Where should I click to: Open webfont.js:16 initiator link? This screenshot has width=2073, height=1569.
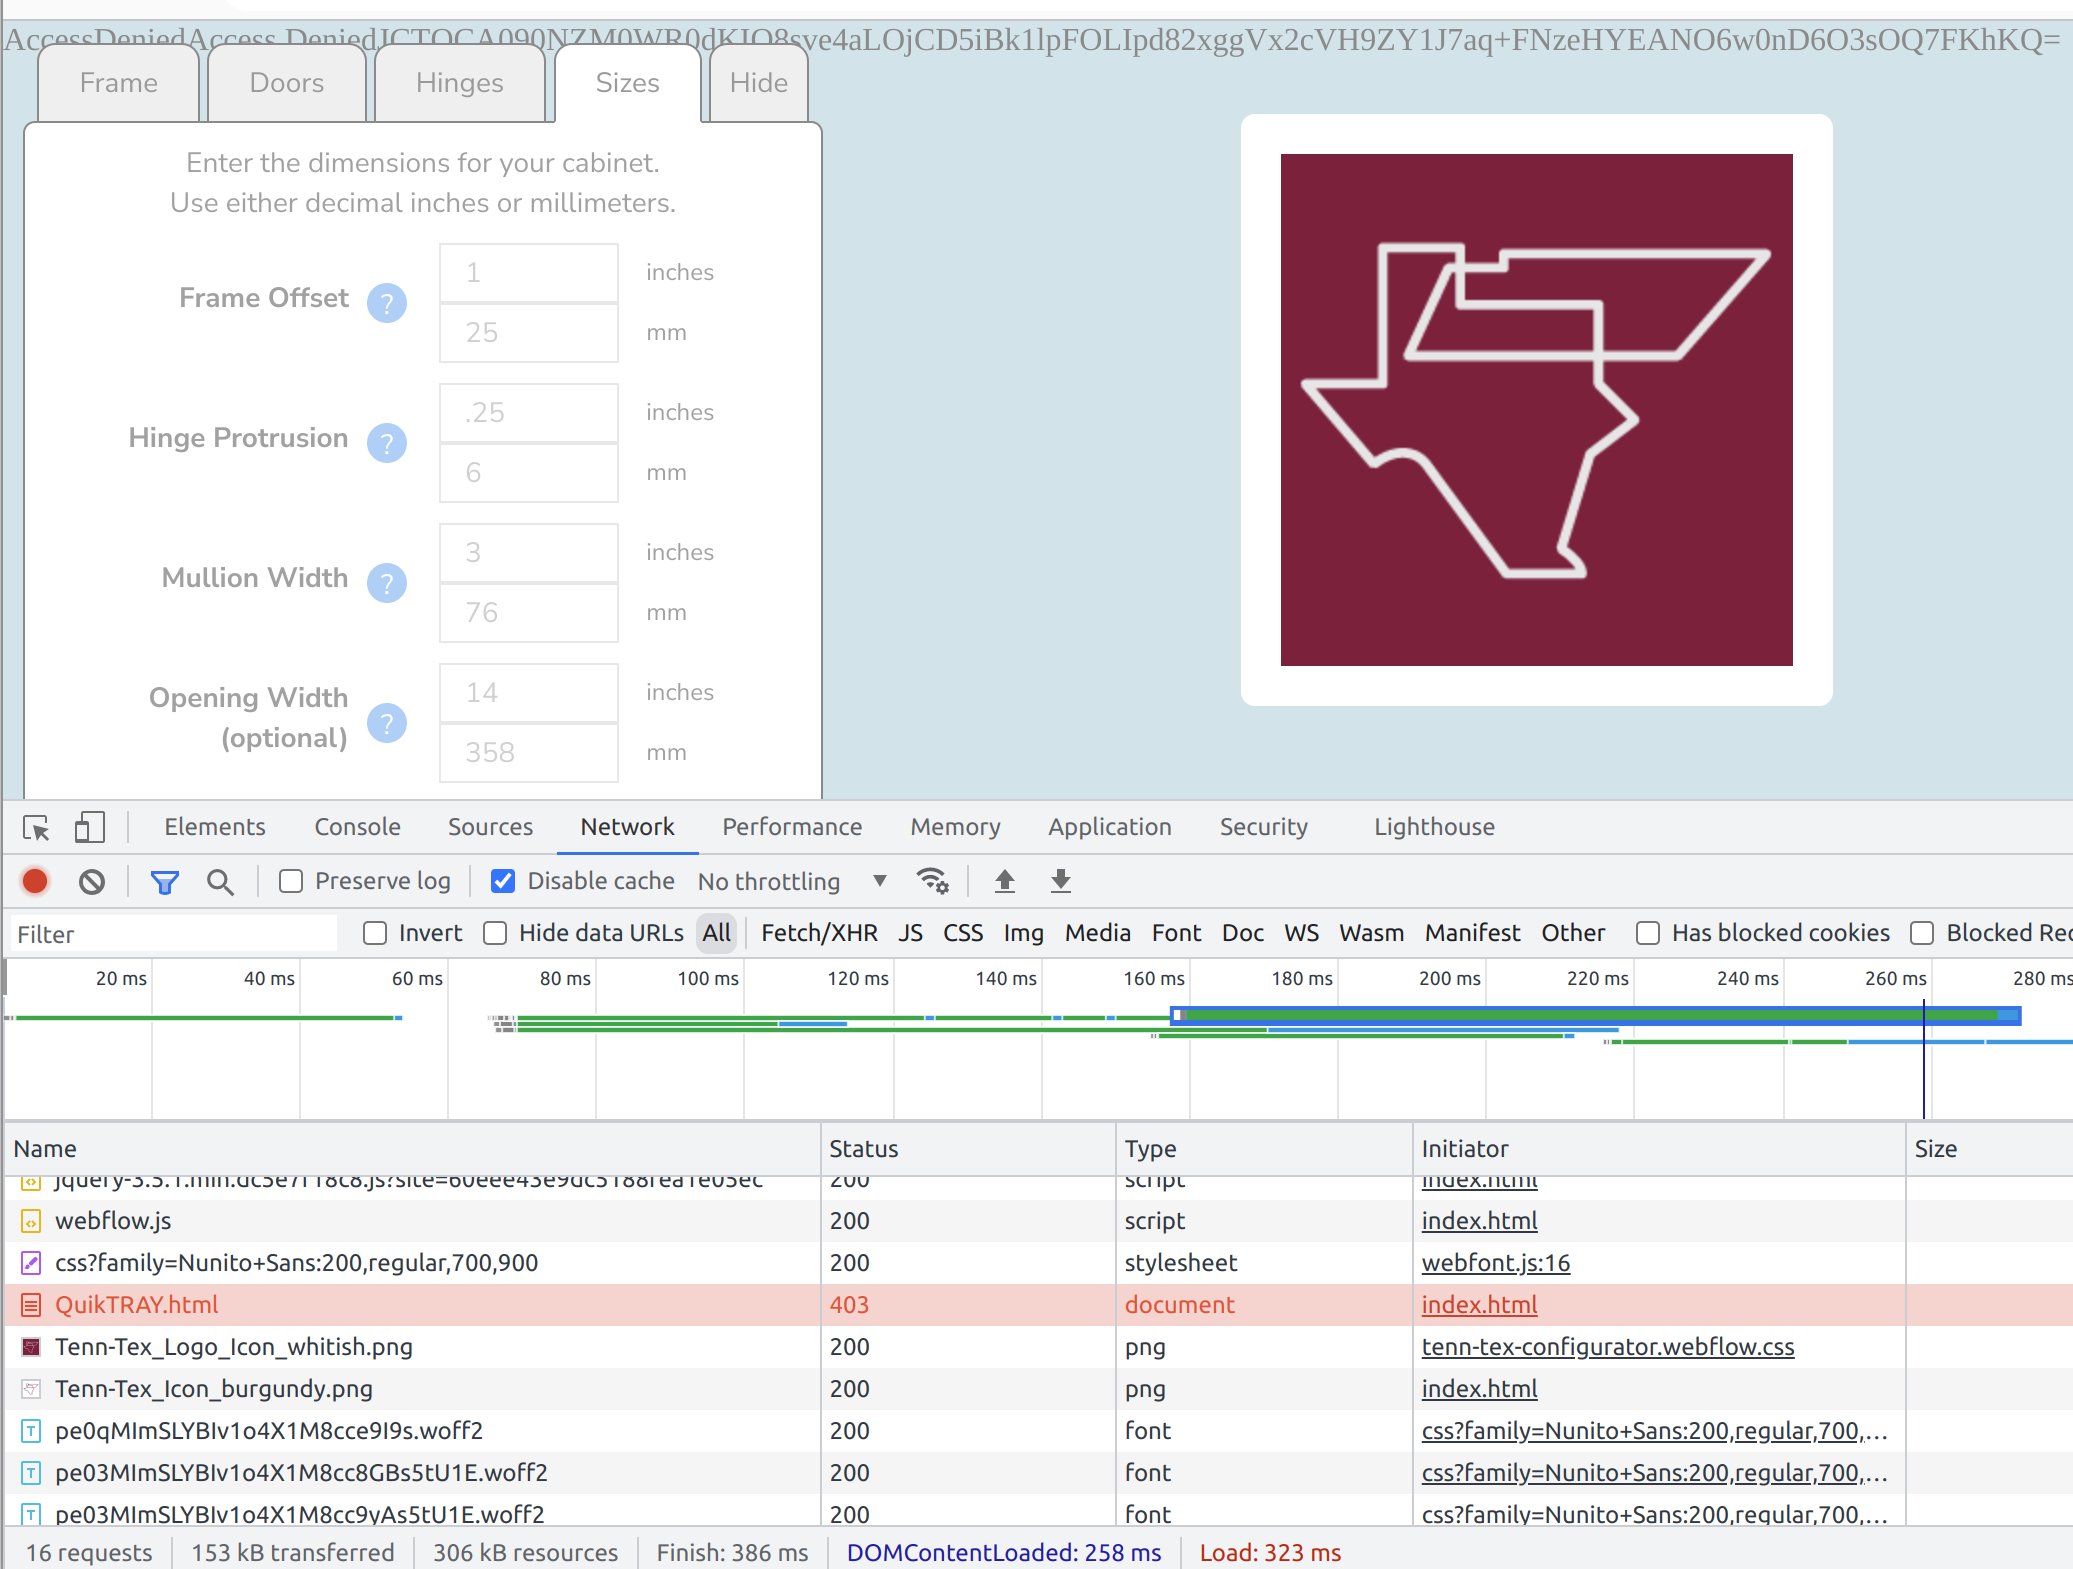[1496, 1263]
